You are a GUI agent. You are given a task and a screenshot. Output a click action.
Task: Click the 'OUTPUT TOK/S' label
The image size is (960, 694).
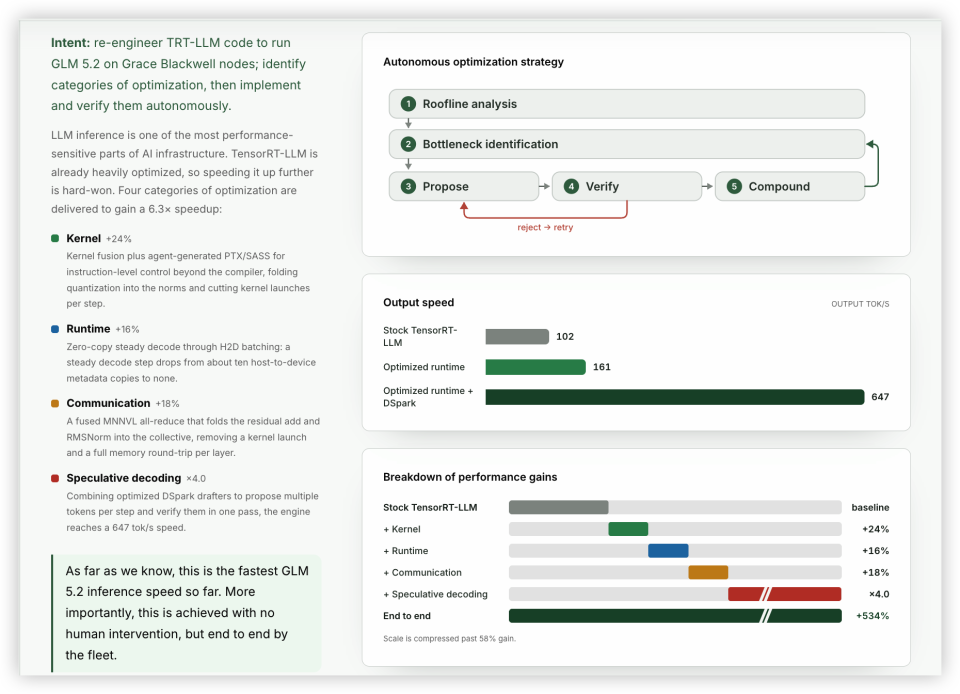[x=860, y=304]
